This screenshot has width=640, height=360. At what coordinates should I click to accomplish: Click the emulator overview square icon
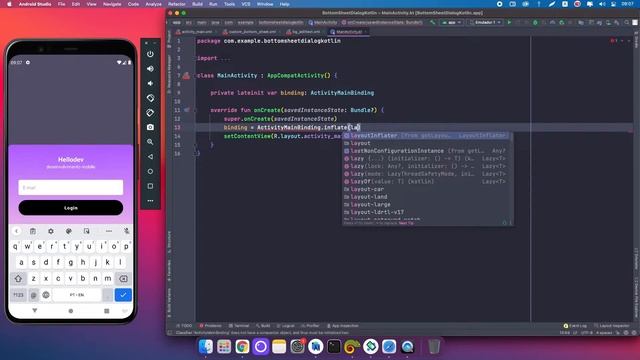(x=150, y=186)
